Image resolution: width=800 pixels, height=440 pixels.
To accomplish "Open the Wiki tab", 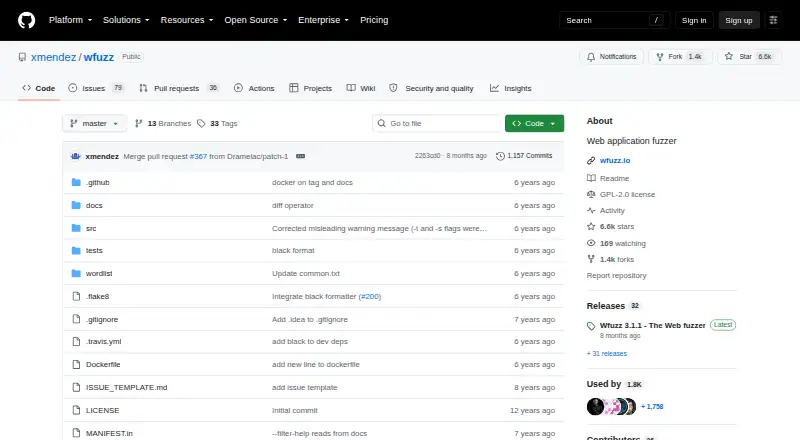I will tap(361, 88).
